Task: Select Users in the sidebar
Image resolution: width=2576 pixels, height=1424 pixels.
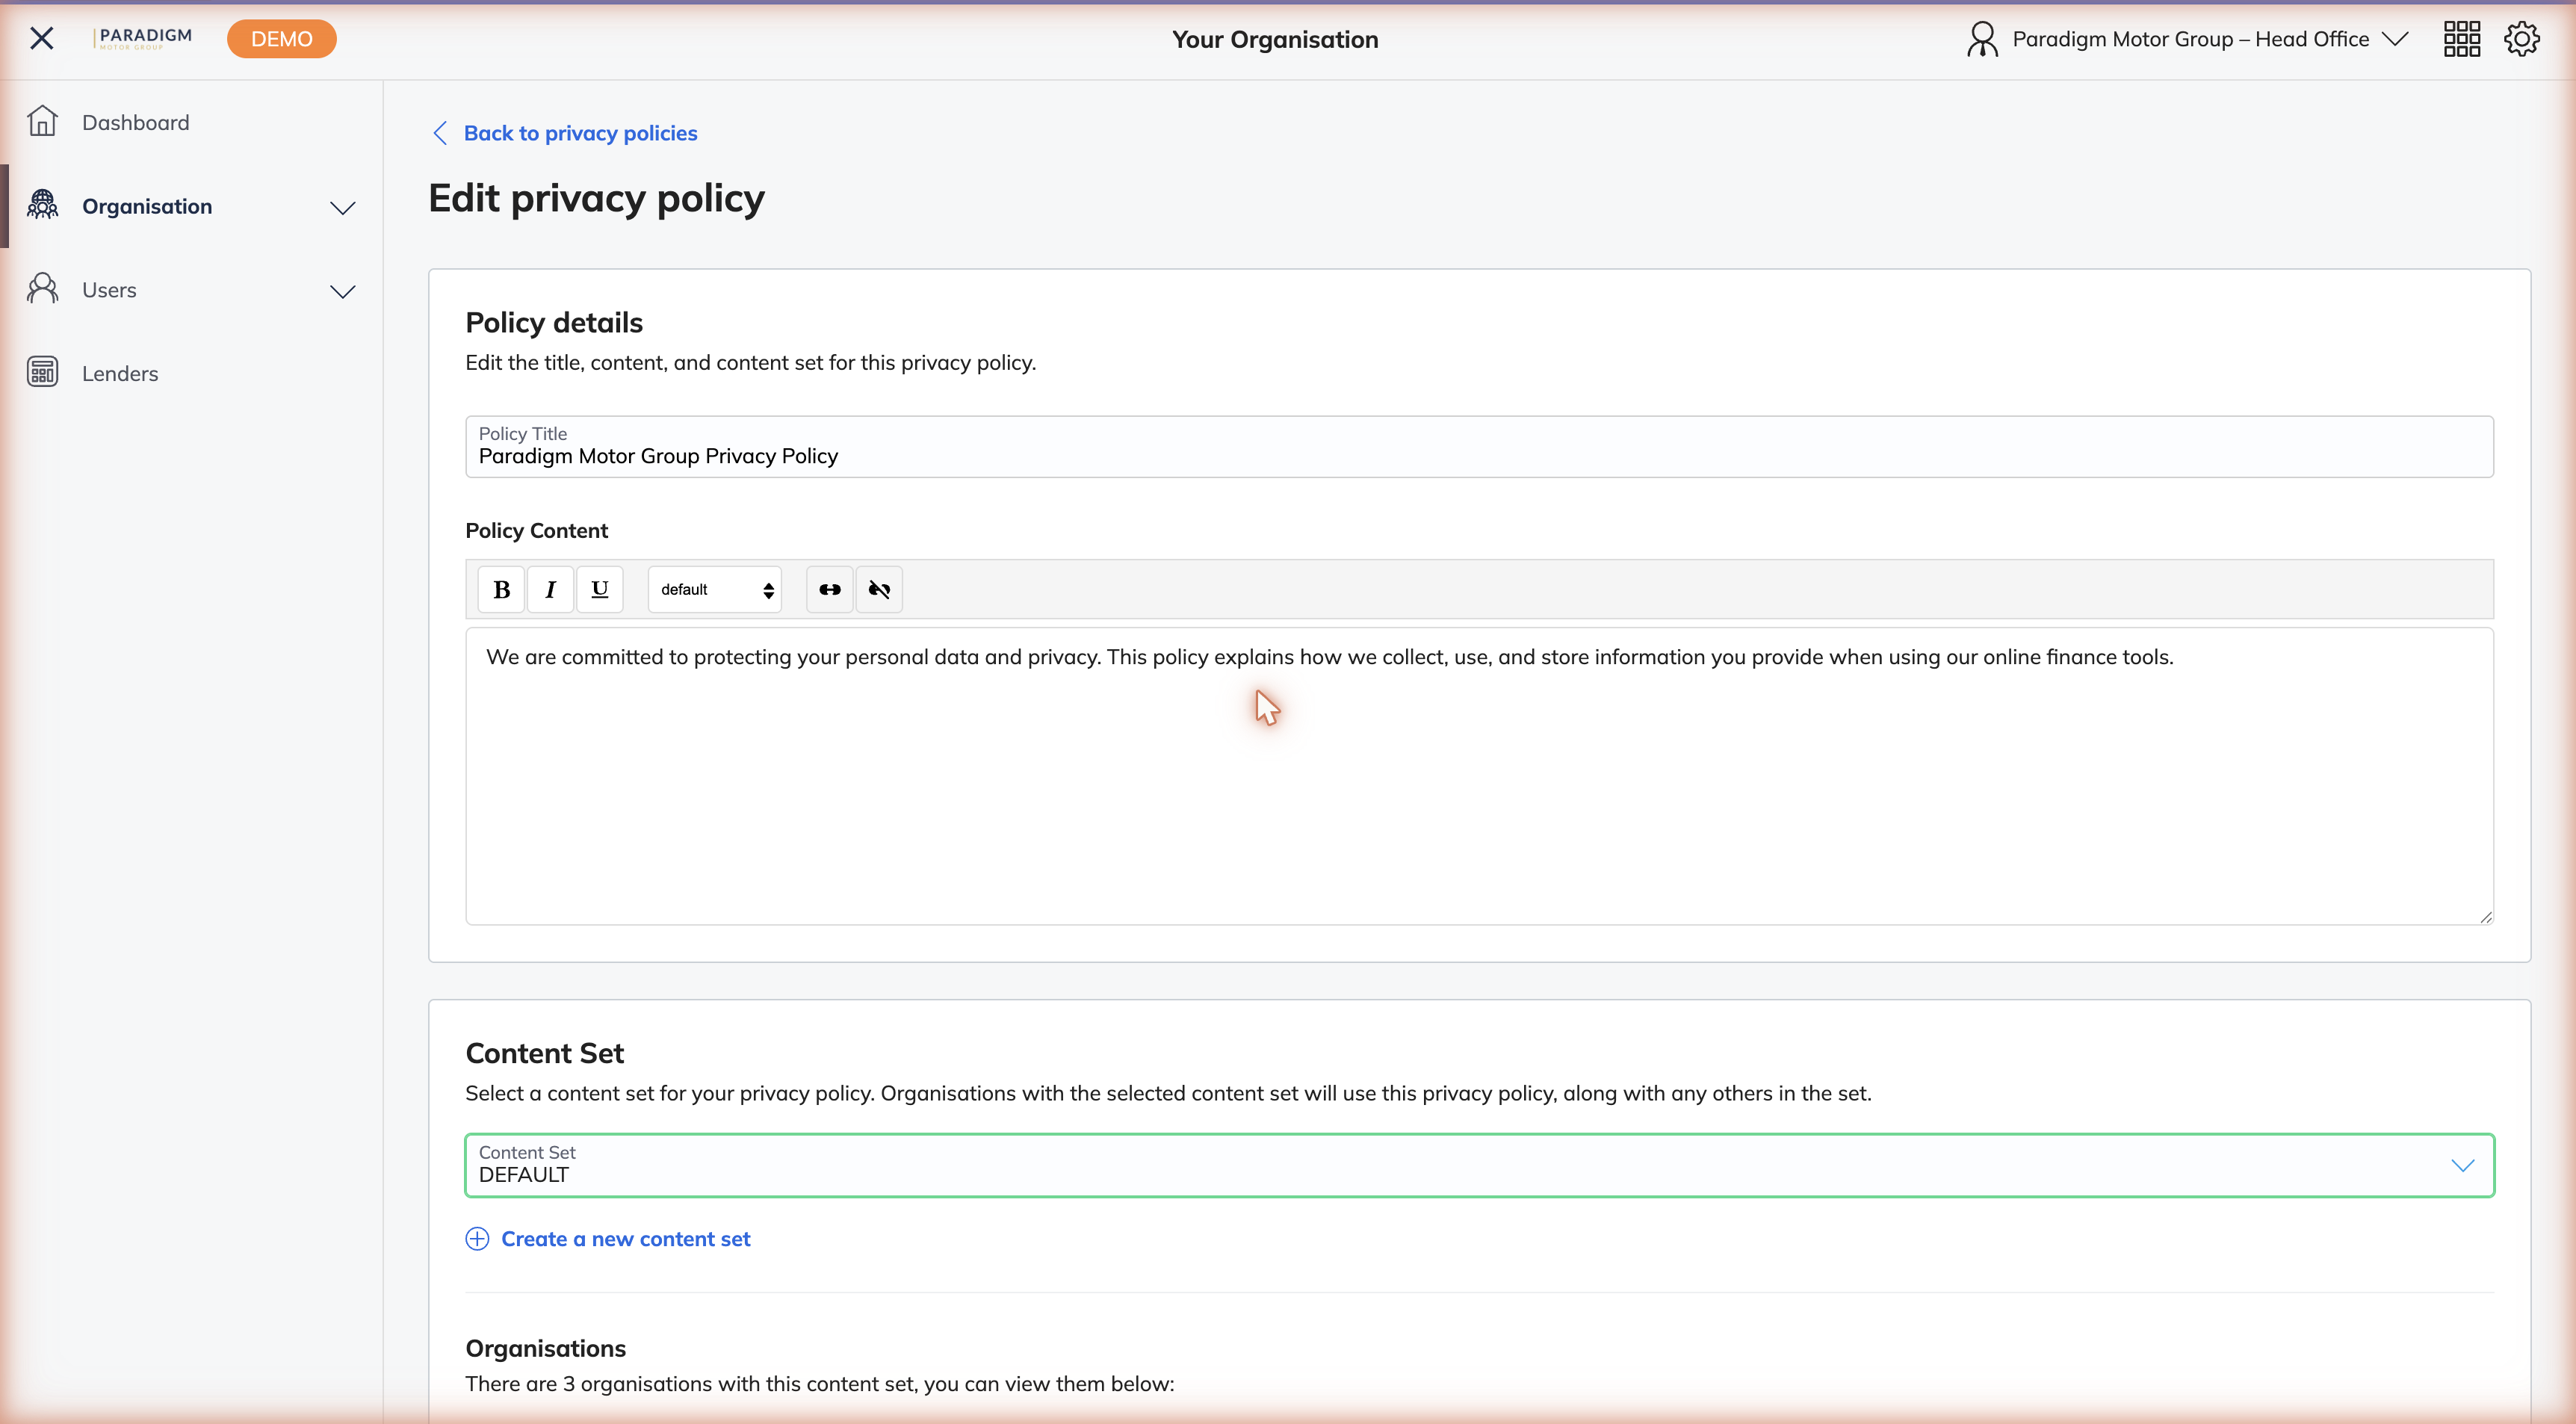Action: (109, 290)
